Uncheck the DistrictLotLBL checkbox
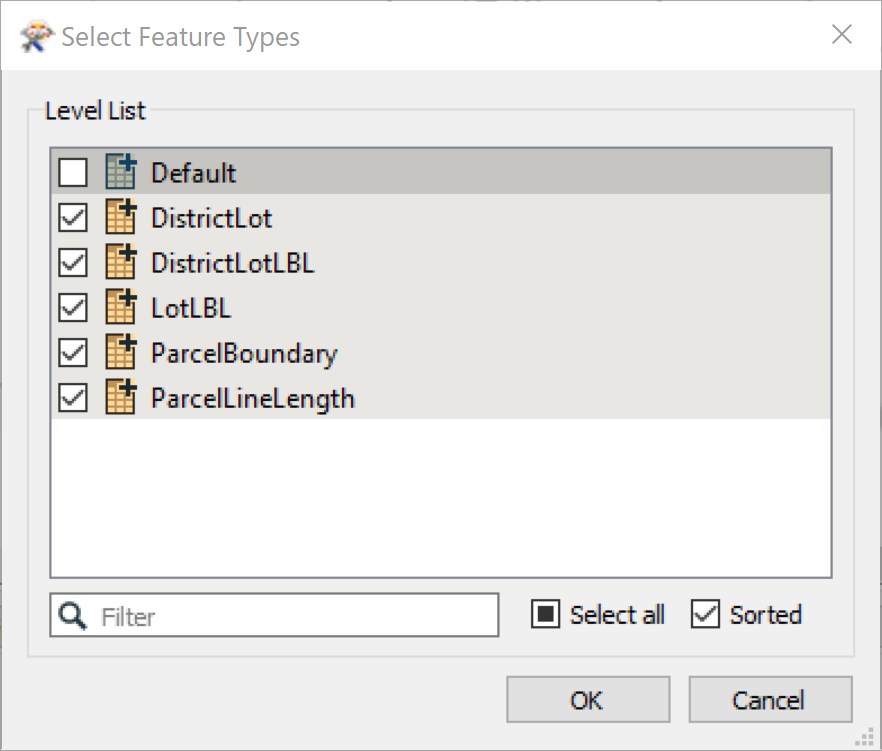This screenshot has height=751, width=882. tap(73, 262)
